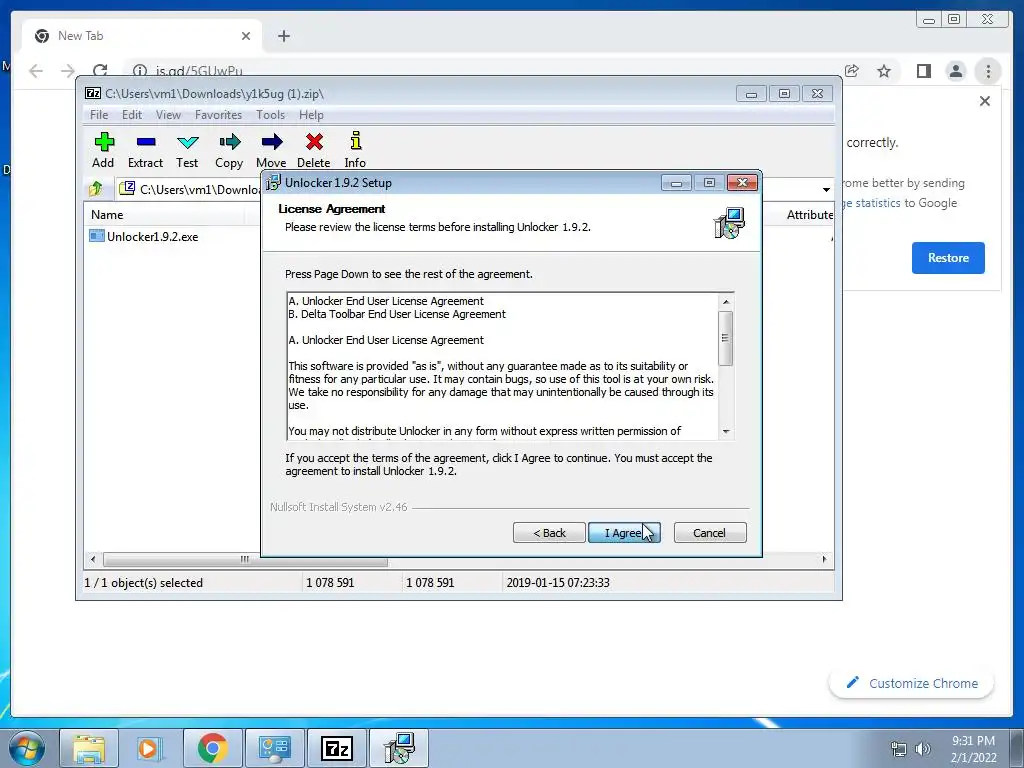
Task: Open the Windows Start menu
Action: 26,748
